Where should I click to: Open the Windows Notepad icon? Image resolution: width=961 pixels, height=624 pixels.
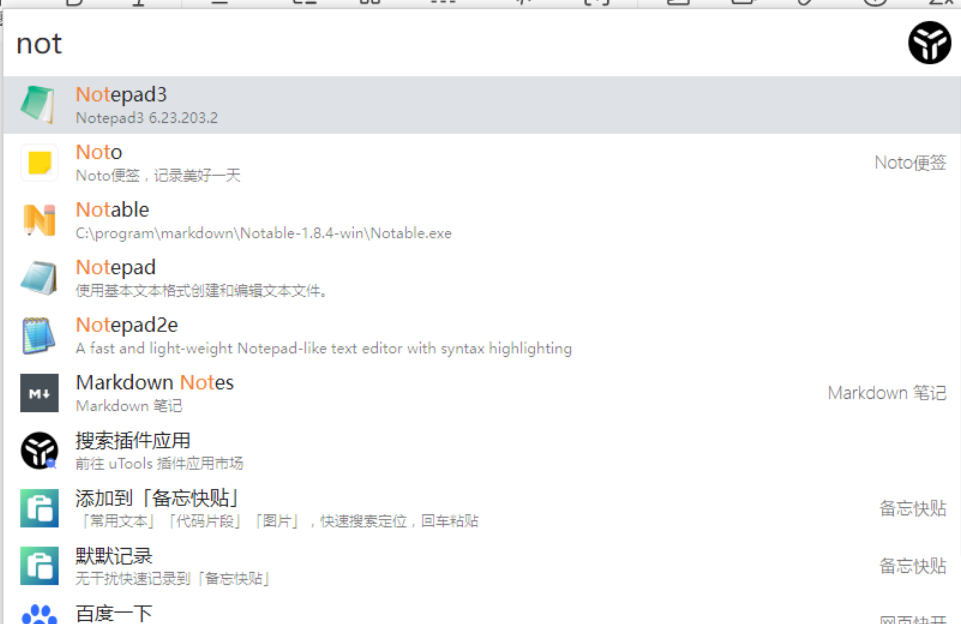(x=39, y=278)
